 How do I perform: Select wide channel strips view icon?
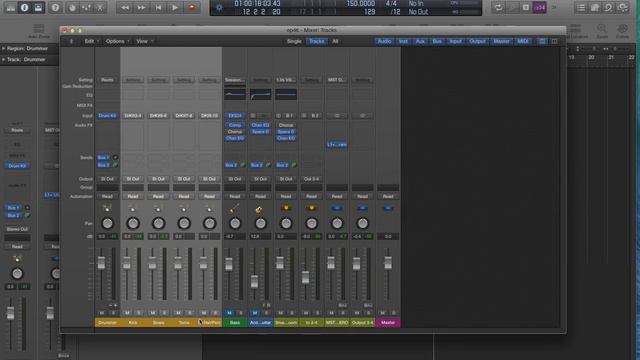click(x=554, y=41)
